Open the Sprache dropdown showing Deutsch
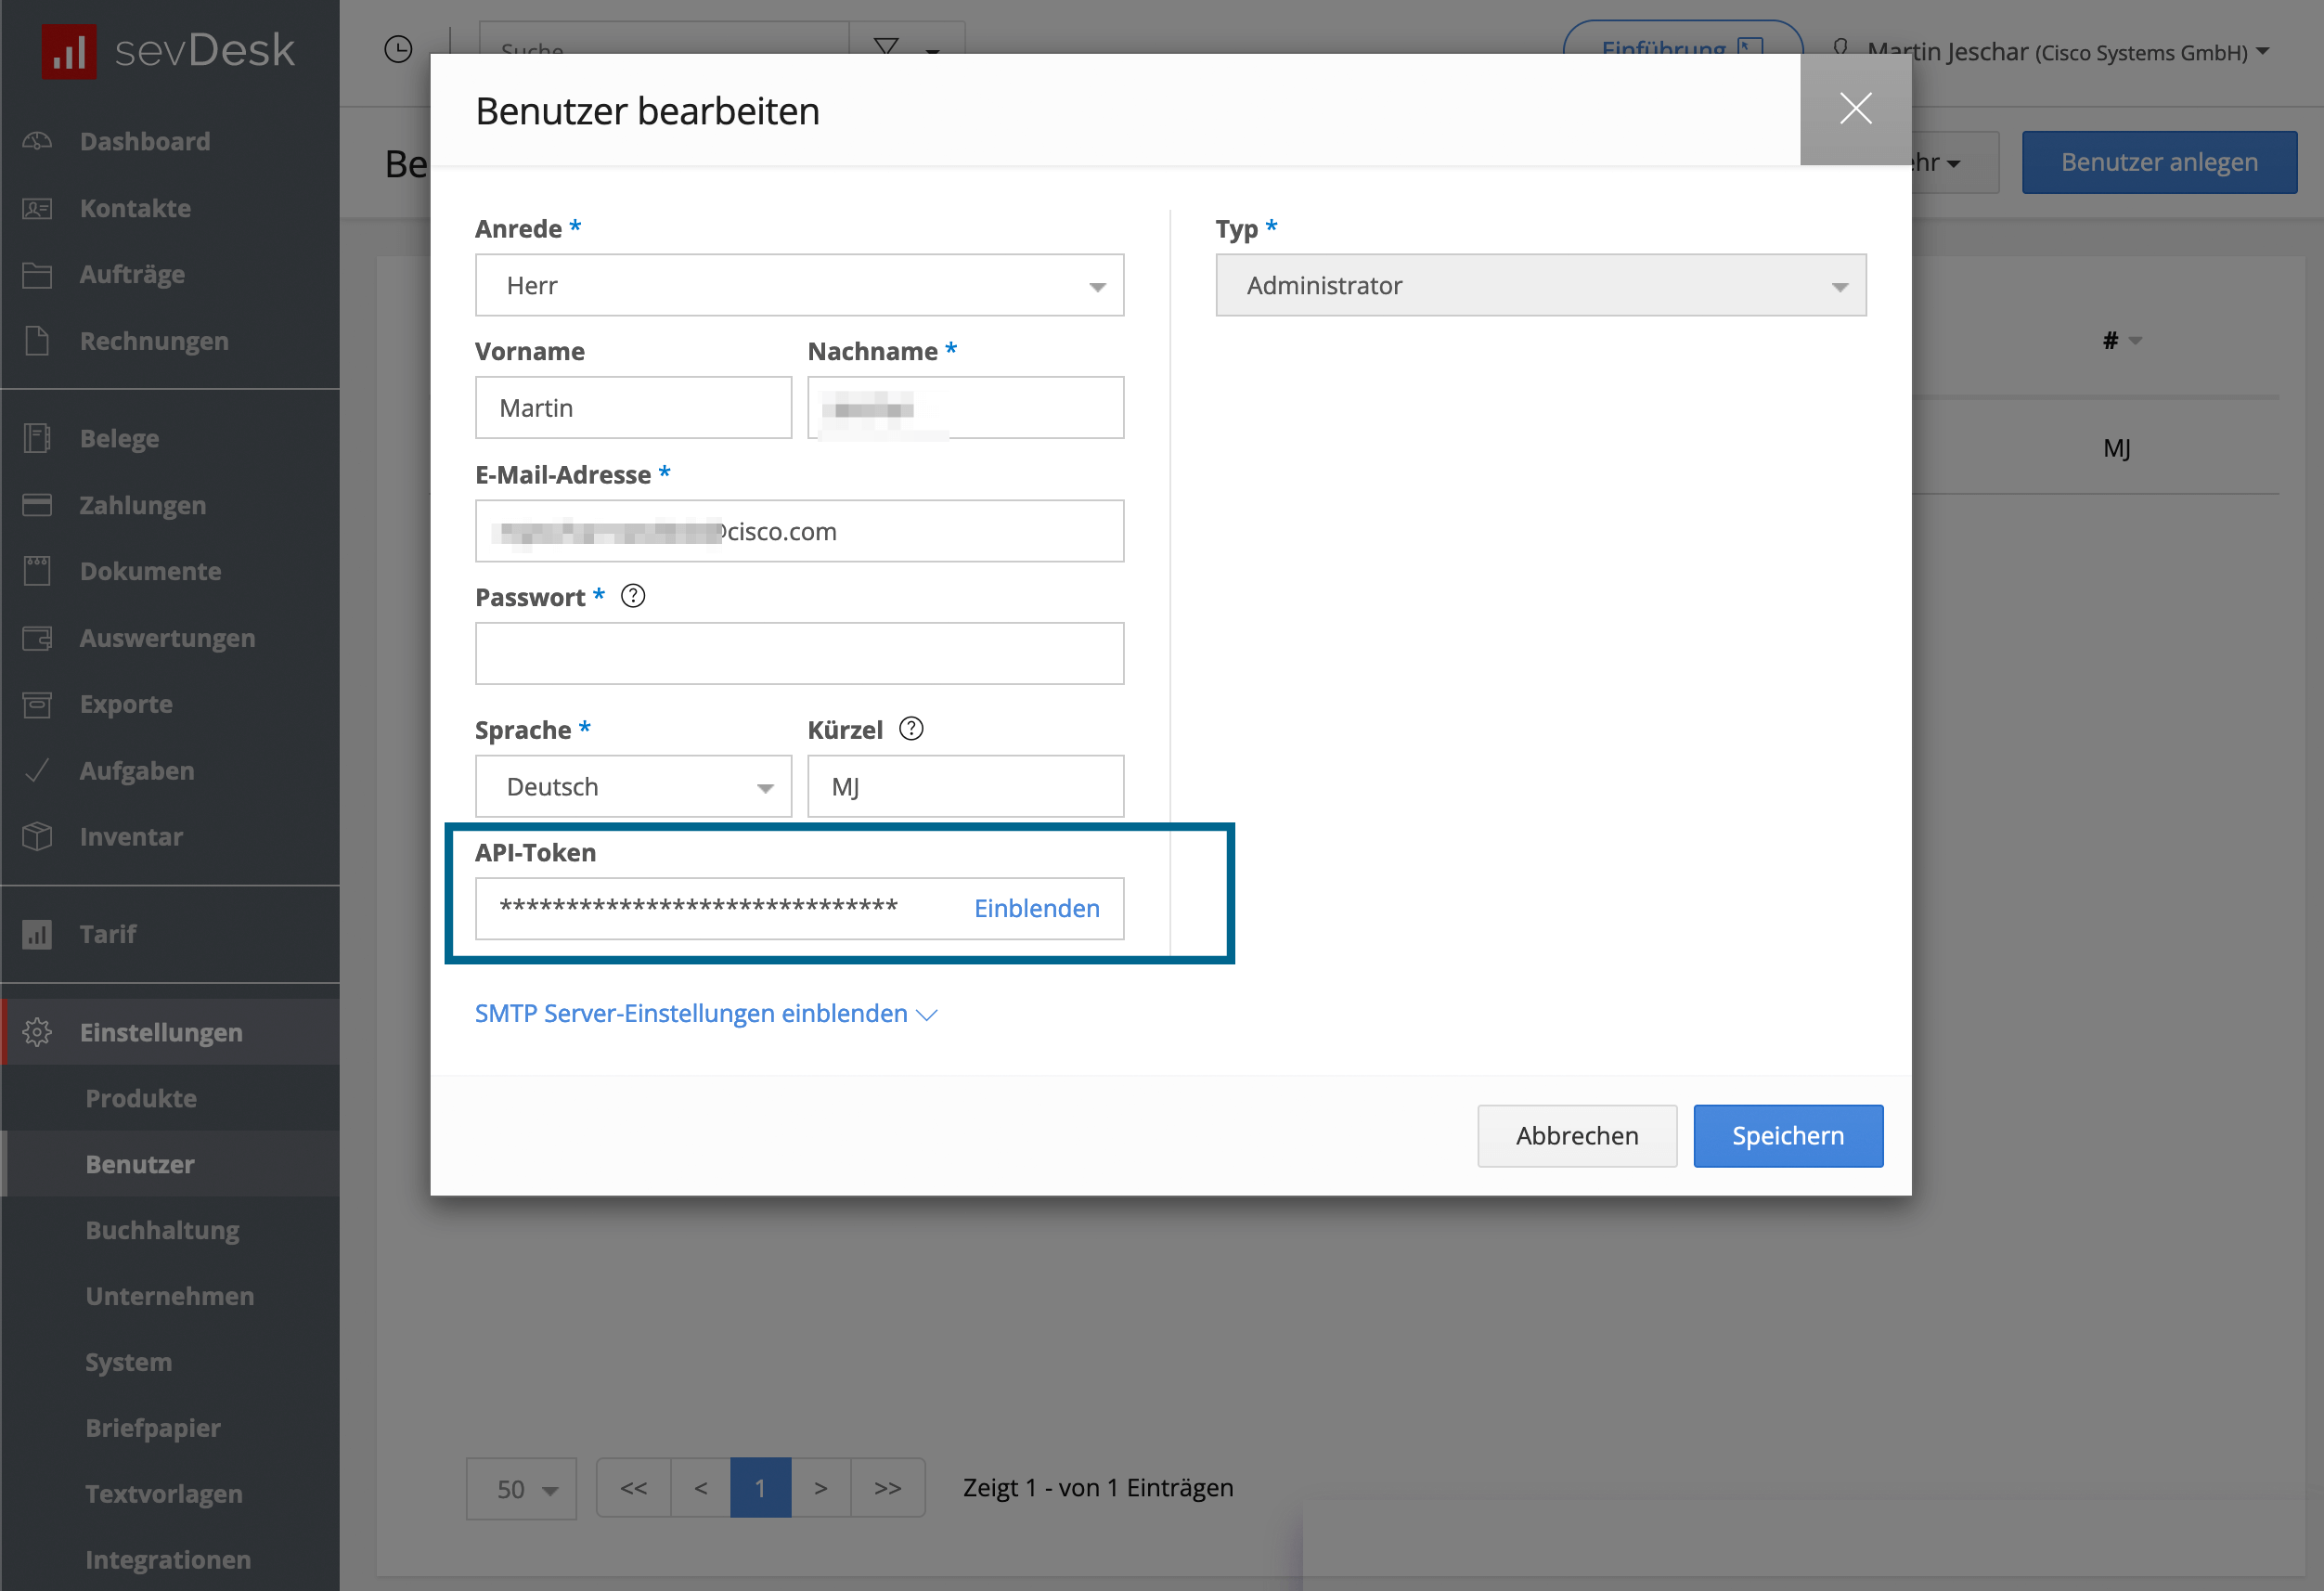Image resolution: width=2324 pixels, height=1591 pixels. point(633,787)
